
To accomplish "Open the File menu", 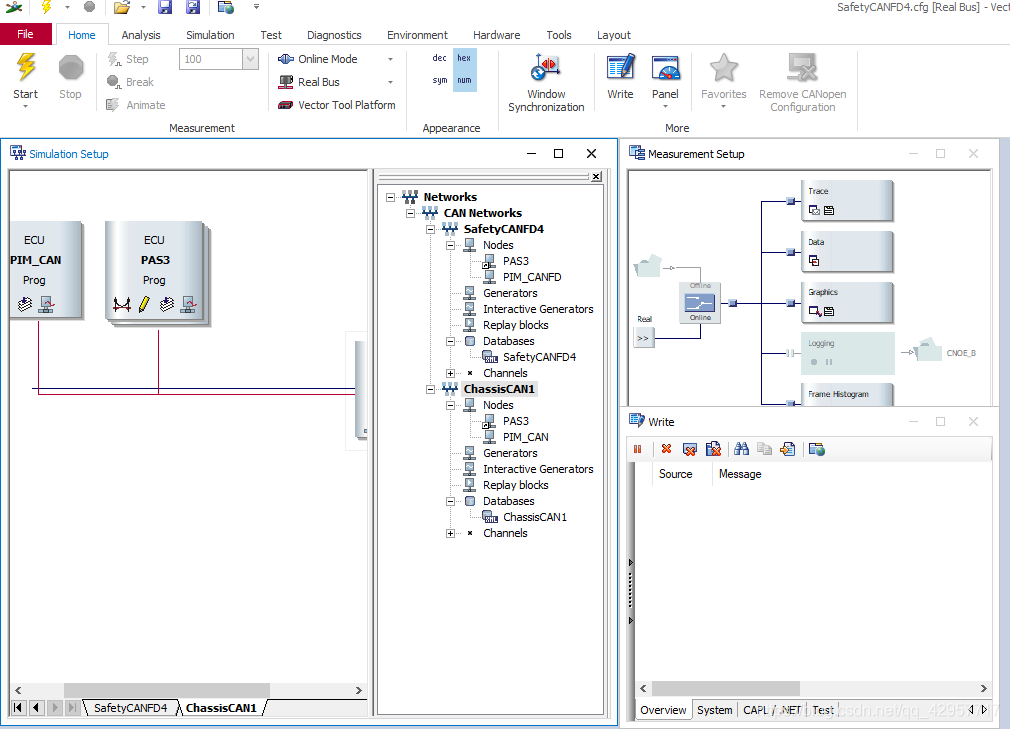I will coord(26,34).
